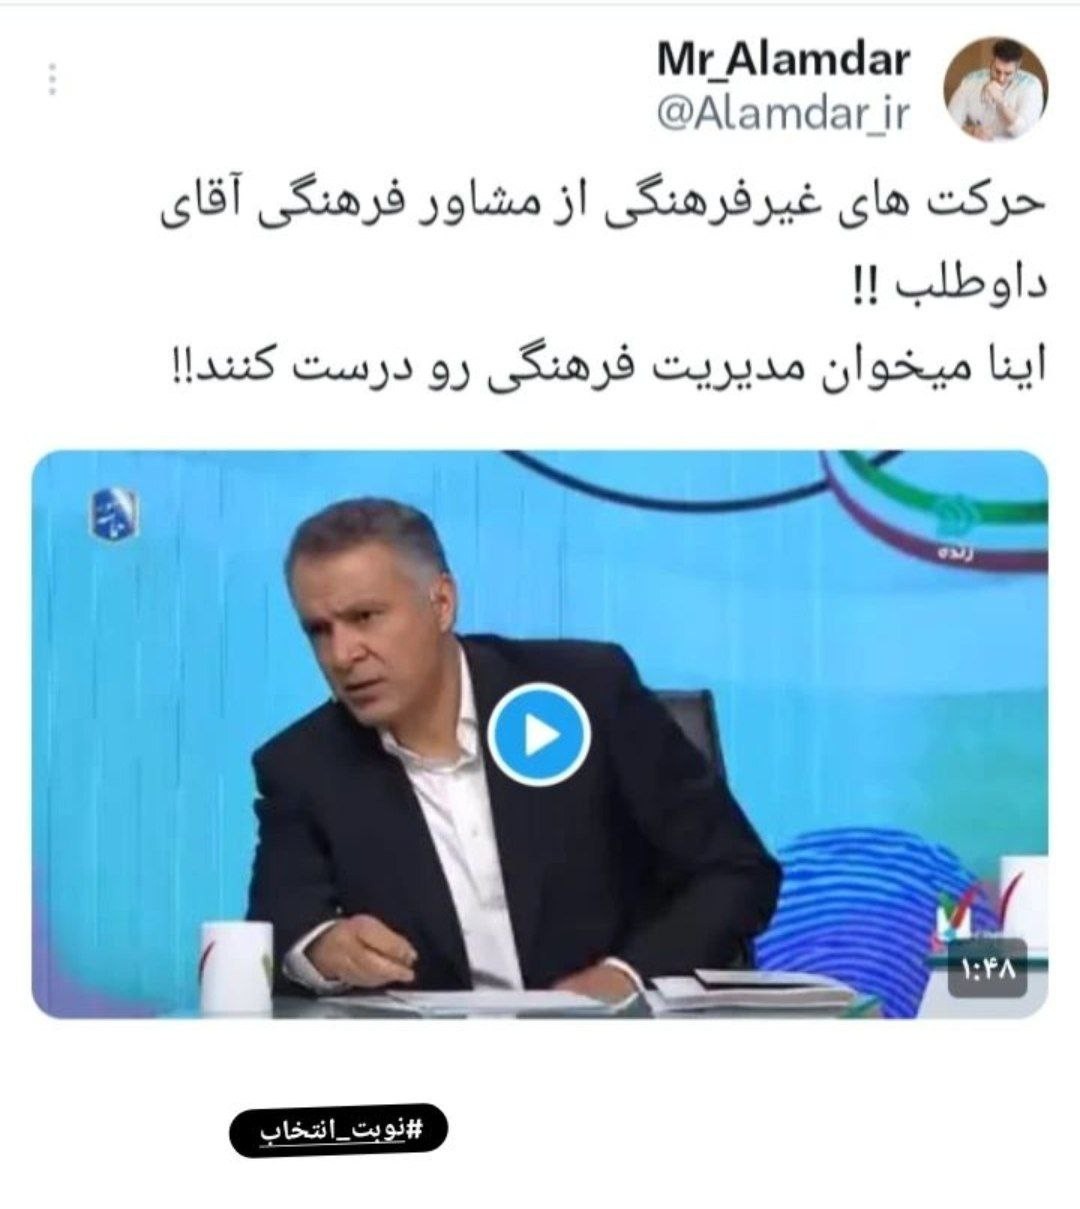The height and width of the screenshot is (1209, 1080).
Task: Open the three-dot more options menu
Action: coord(52,79)
